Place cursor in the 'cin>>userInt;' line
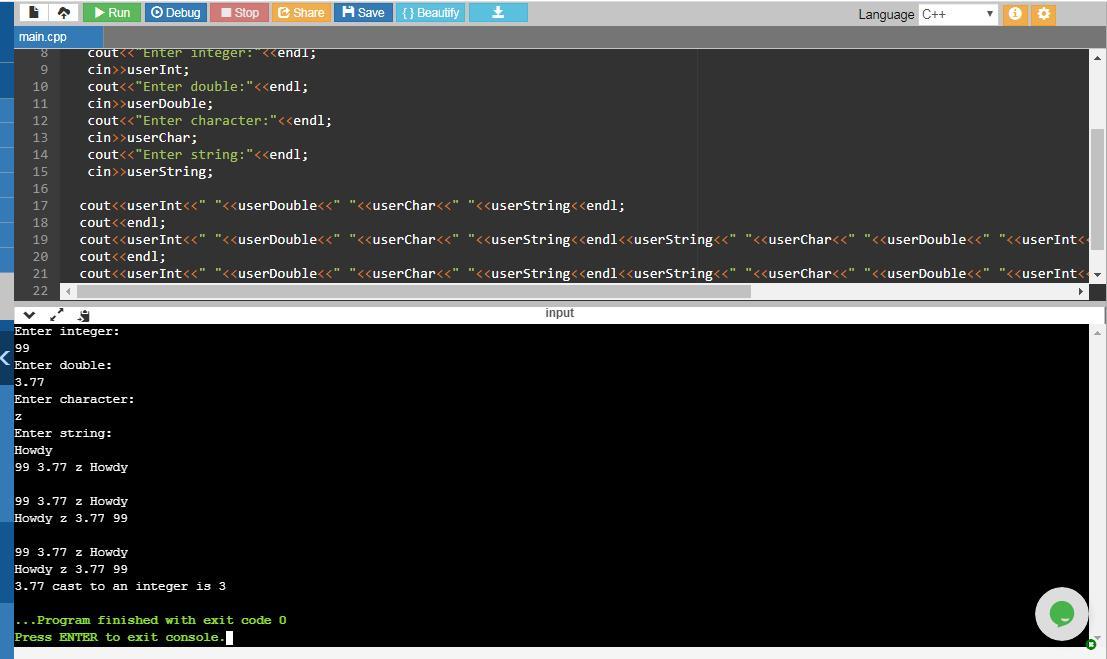Image resolution: width=1107 pixels, height=659 pixels. [138, 70]
